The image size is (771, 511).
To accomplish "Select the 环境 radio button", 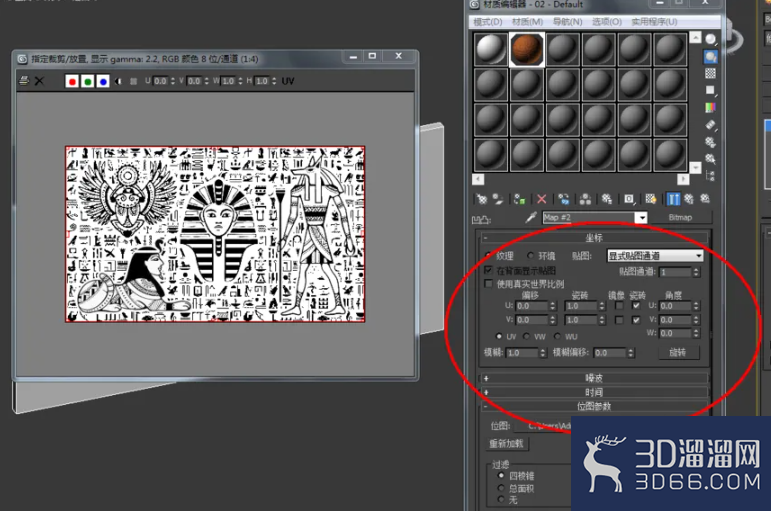I will coord(531,256).
